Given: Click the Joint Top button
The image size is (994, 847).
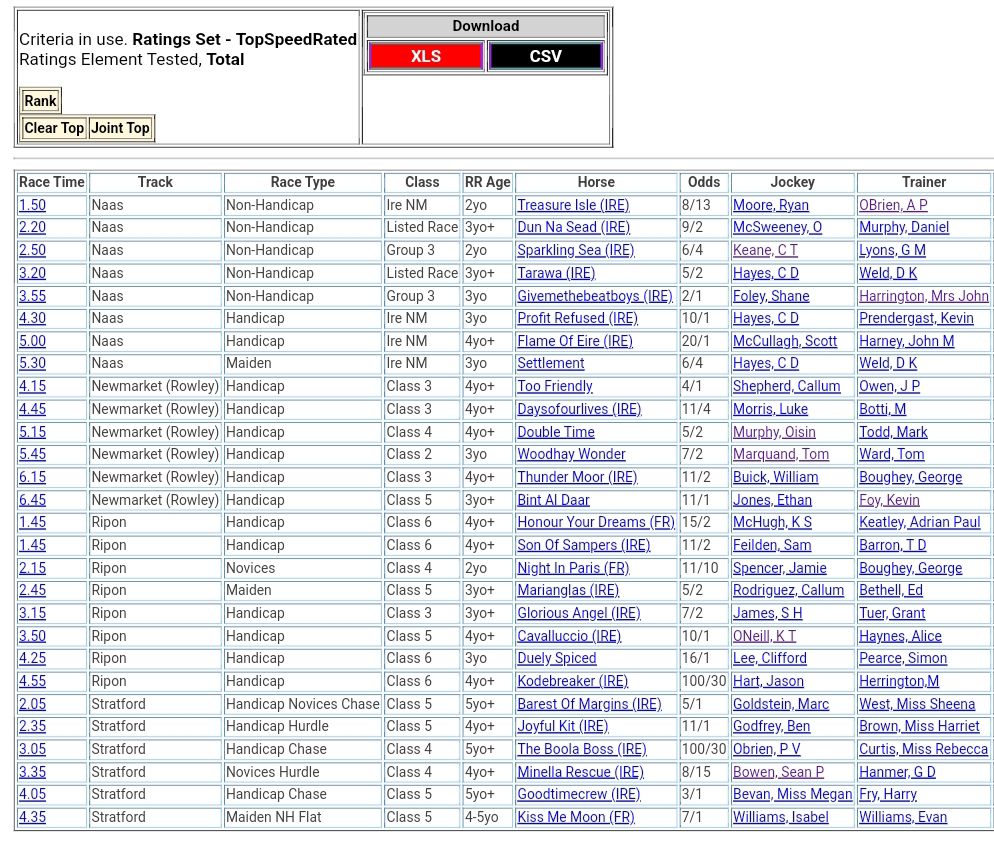Looking at the screenshot, I should click(120, 128).
